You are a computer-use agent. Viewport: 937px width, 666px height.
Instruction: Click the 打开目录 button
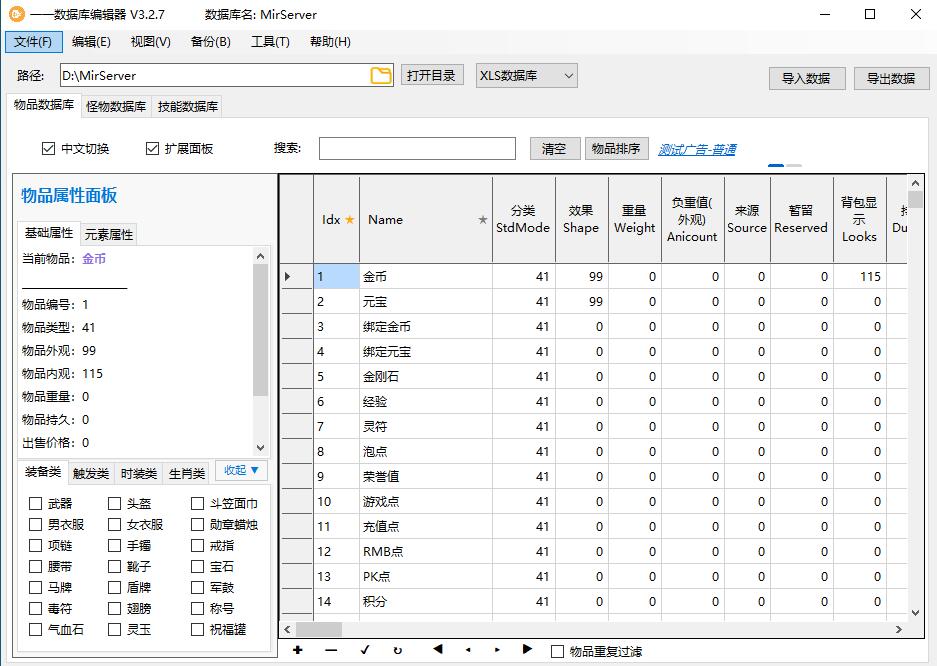tap(431, 75)
